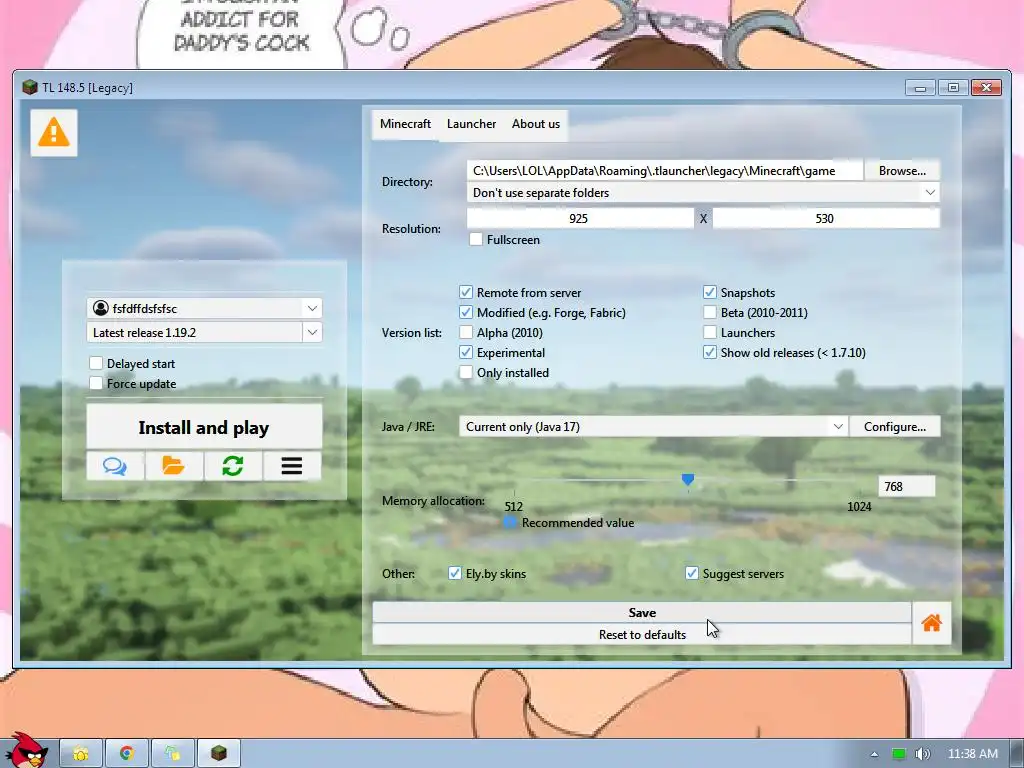This screenshot has height=768, width=1024.
Task: Enable the Launchers checkbox
Action: click(x=710, y=332)
